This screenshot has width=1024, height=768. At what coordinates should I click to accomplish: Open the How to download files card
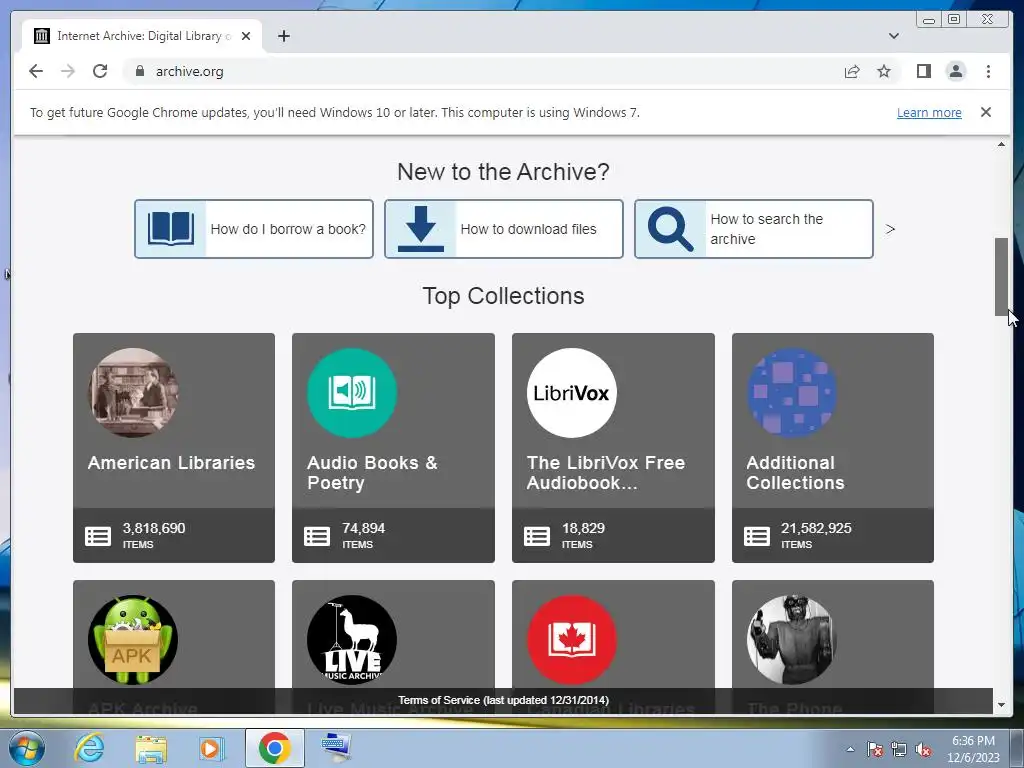tap(504, 229)
